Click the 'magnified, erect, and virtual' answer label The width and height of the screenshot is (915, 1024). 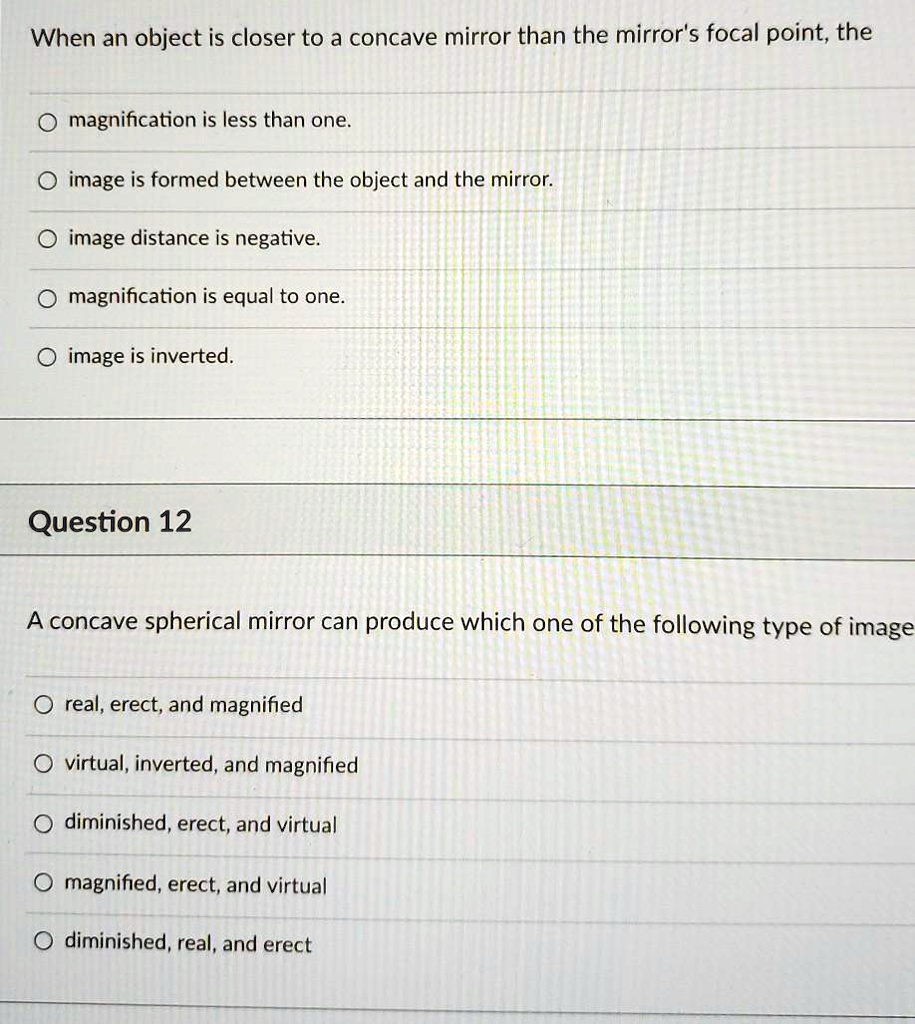[x=196, y=885]
